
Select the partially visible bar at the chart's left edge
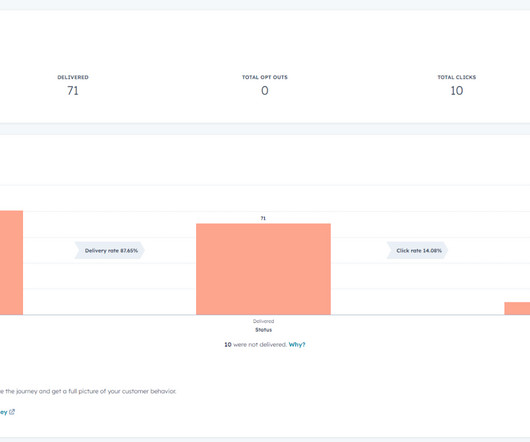[x=11, y=263]
